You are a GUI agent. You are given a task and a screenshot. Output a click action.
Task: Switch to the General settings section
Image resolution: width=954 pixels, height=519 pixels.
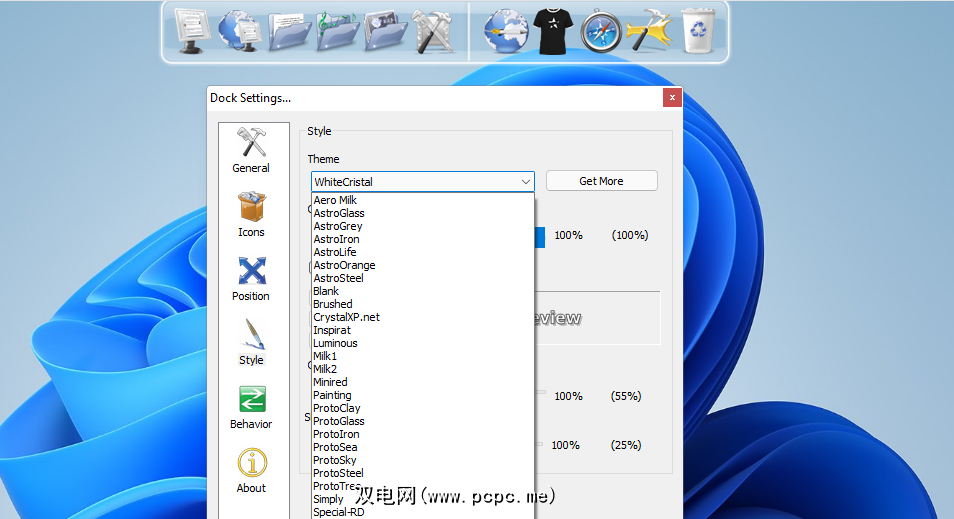(x=251, y=151)
